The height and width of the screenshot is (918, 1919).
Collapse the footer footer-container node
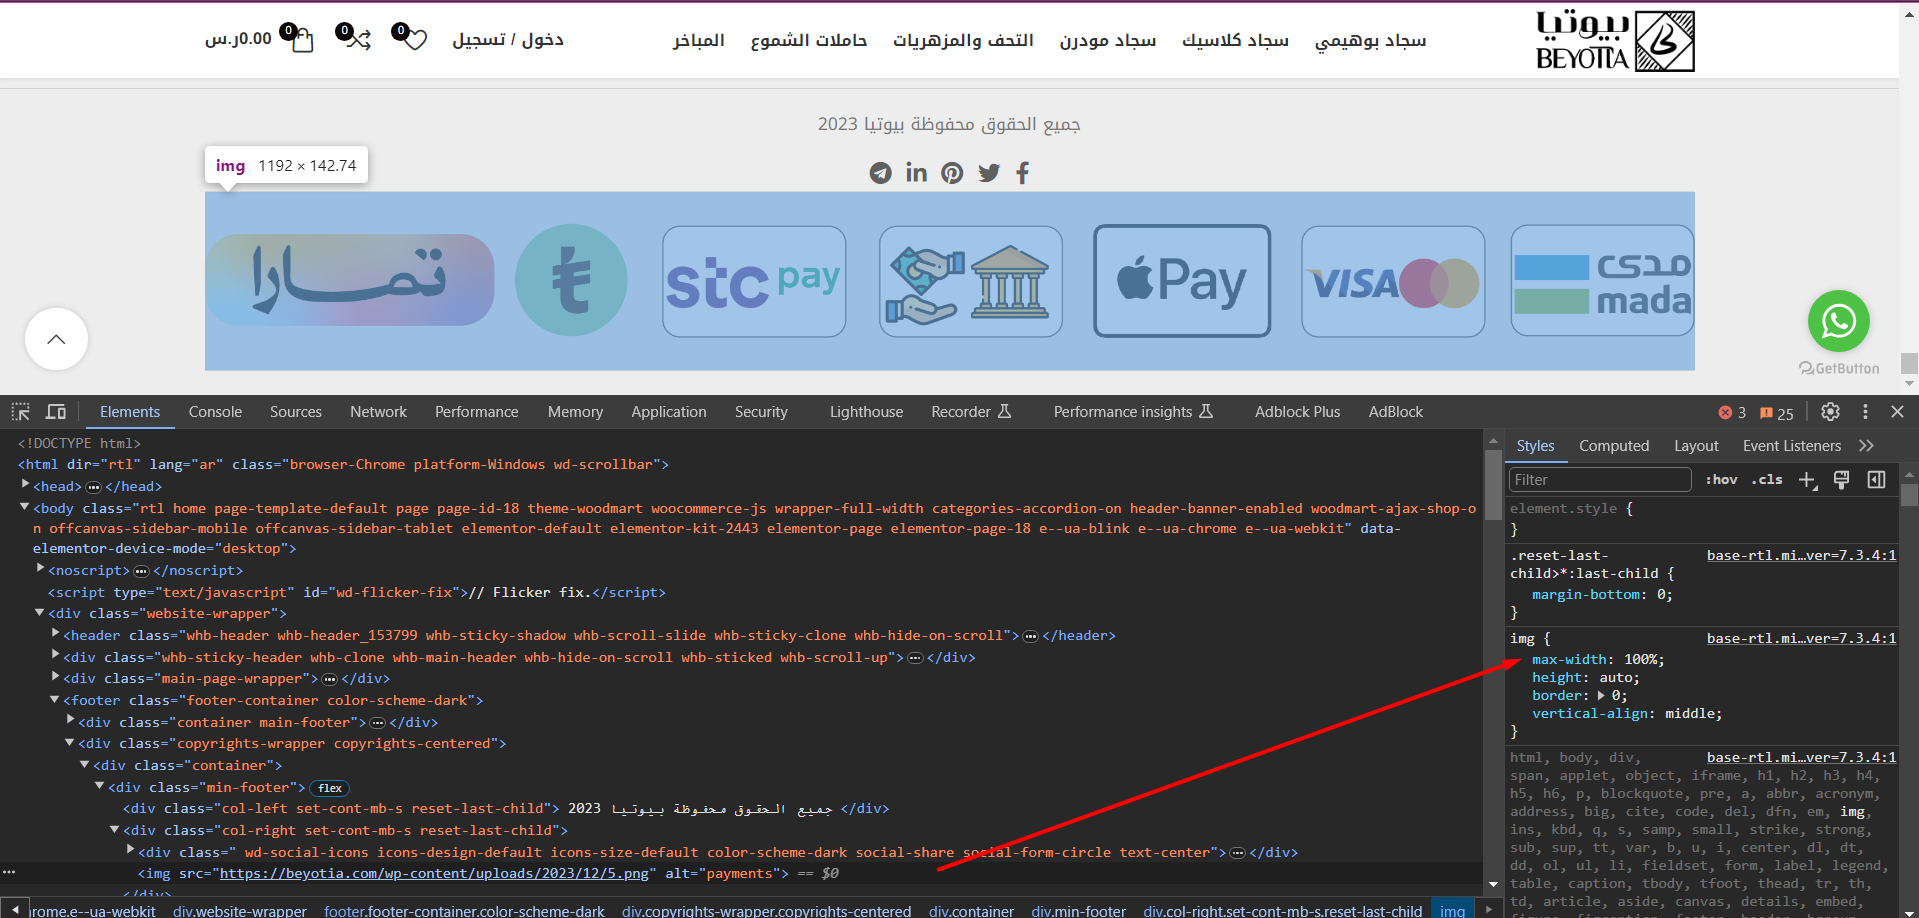point(55,700)
